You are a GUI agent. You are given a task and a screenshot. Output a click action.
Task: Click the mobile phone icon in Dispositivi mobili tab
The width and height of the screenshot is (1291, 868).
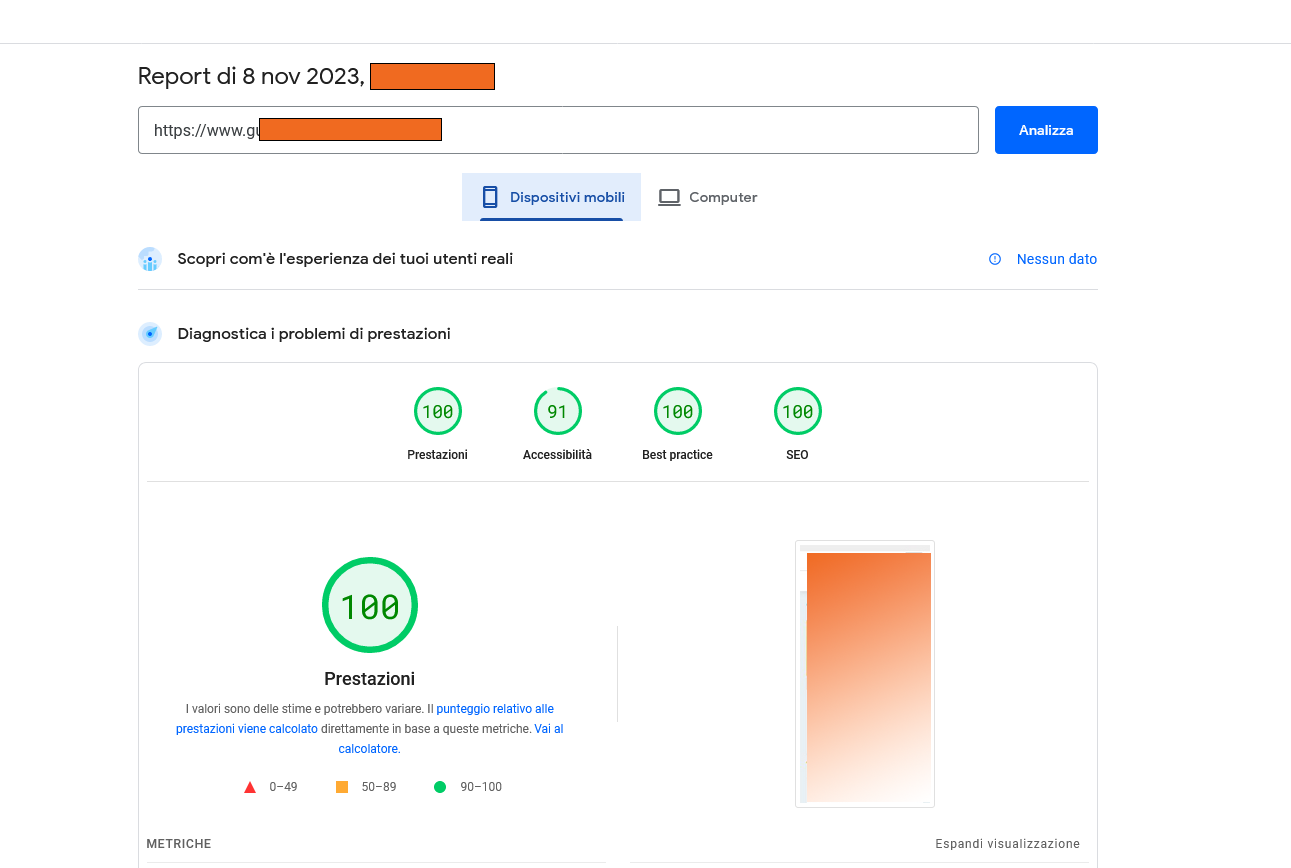pyautogui.click(x=490, y=197)
